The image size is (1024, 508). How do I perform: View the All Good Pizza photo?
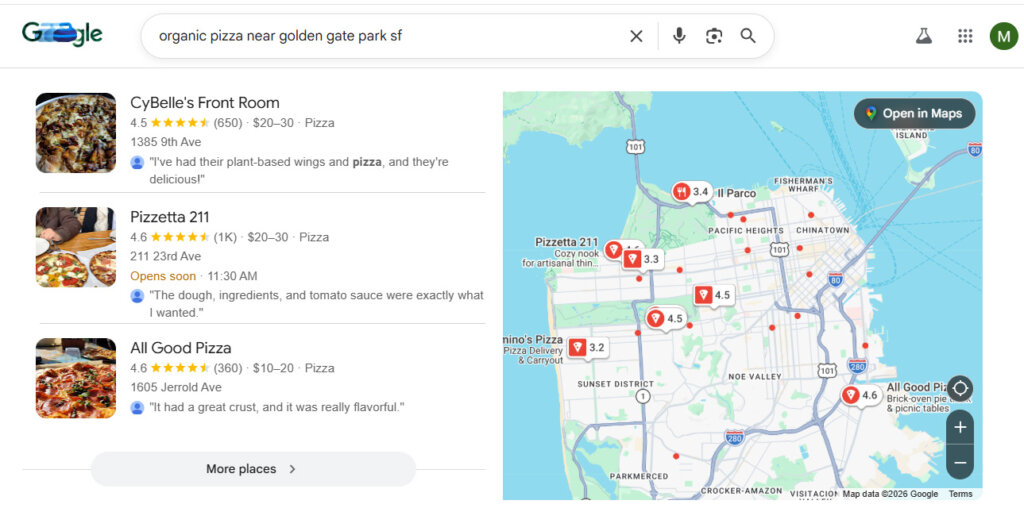(76, 378)
